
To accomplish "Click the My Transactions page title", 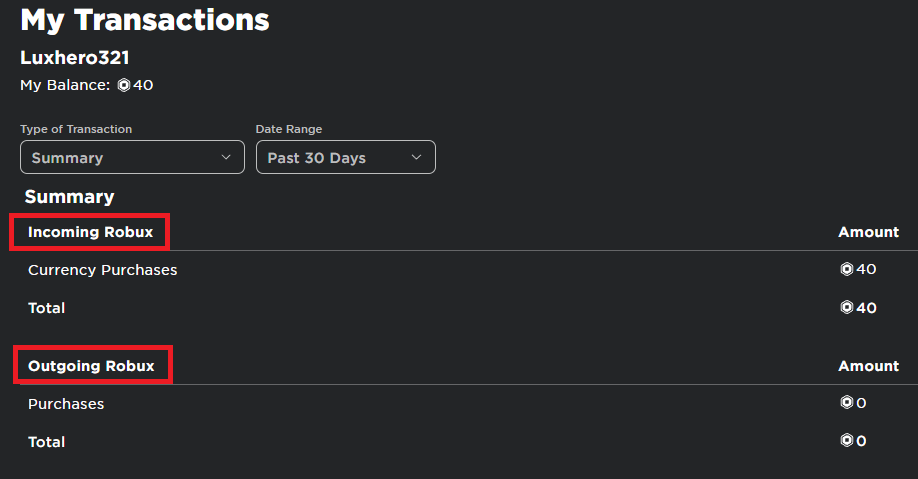I will (x=145, y=19).
